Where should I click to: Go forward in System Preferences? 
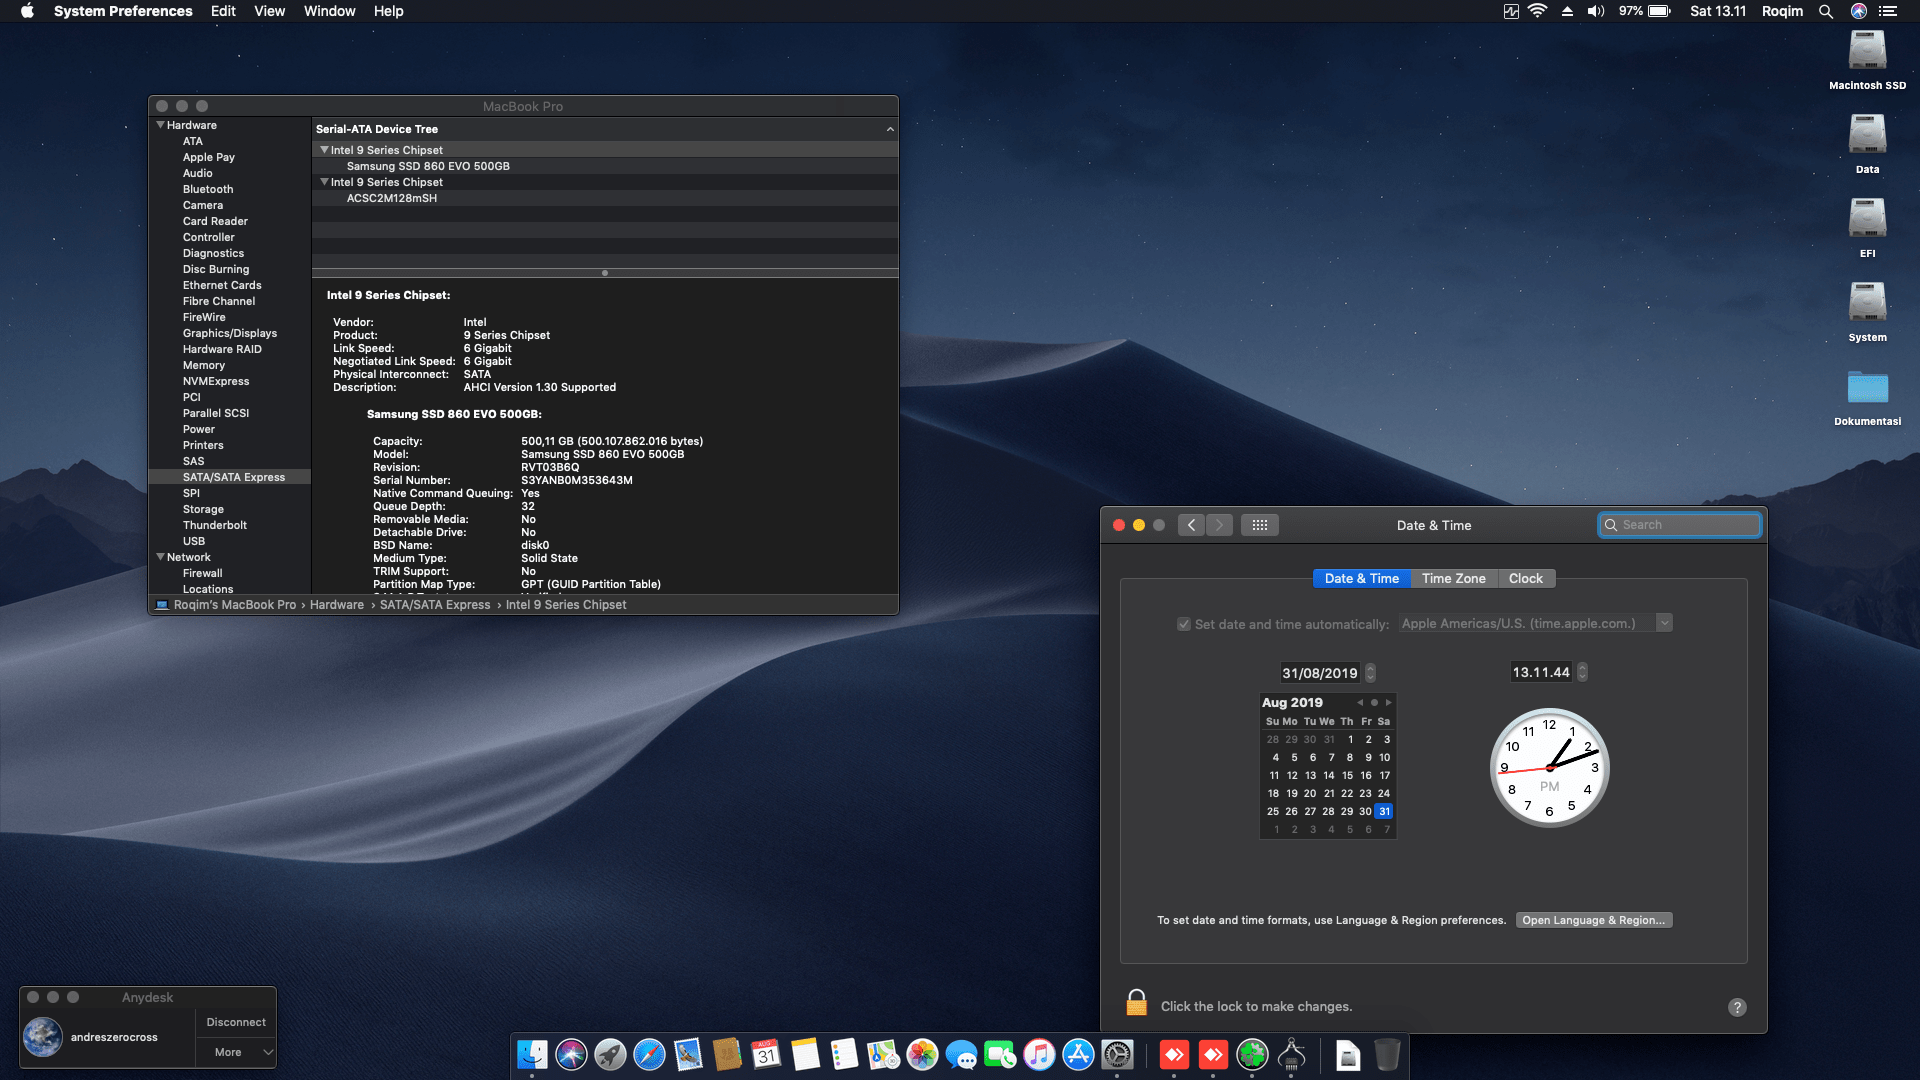coord(1219,525)
